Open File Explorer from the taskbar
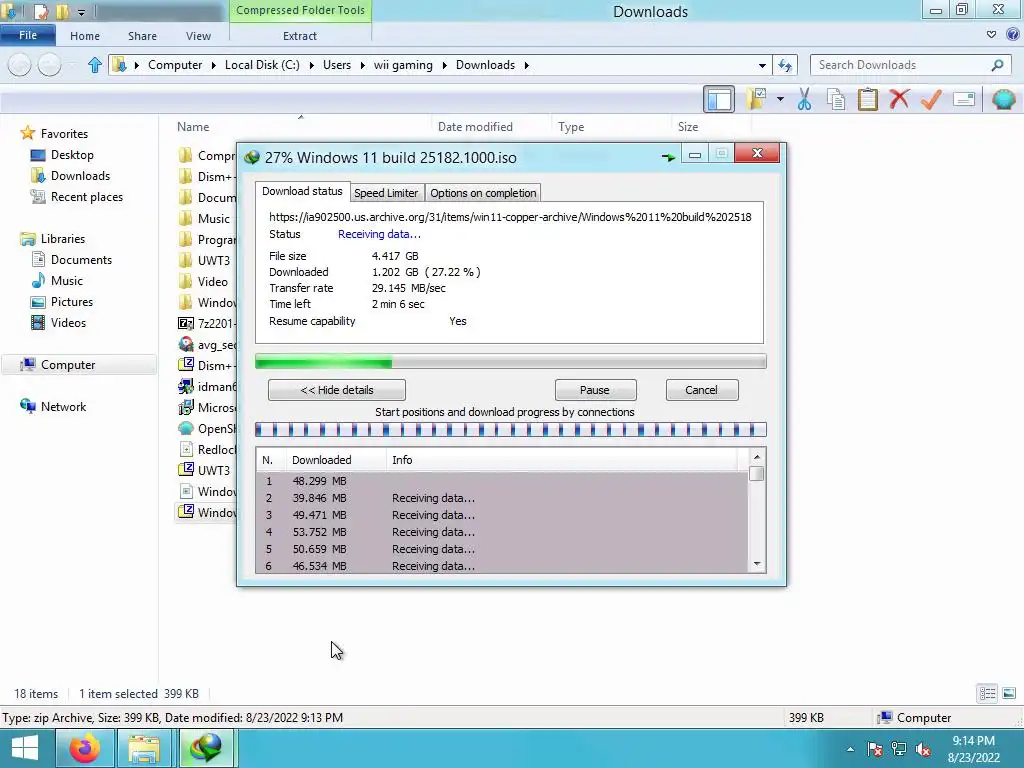Image resolution: width=1024 pixels, height=768 pixels. point(144,748)
